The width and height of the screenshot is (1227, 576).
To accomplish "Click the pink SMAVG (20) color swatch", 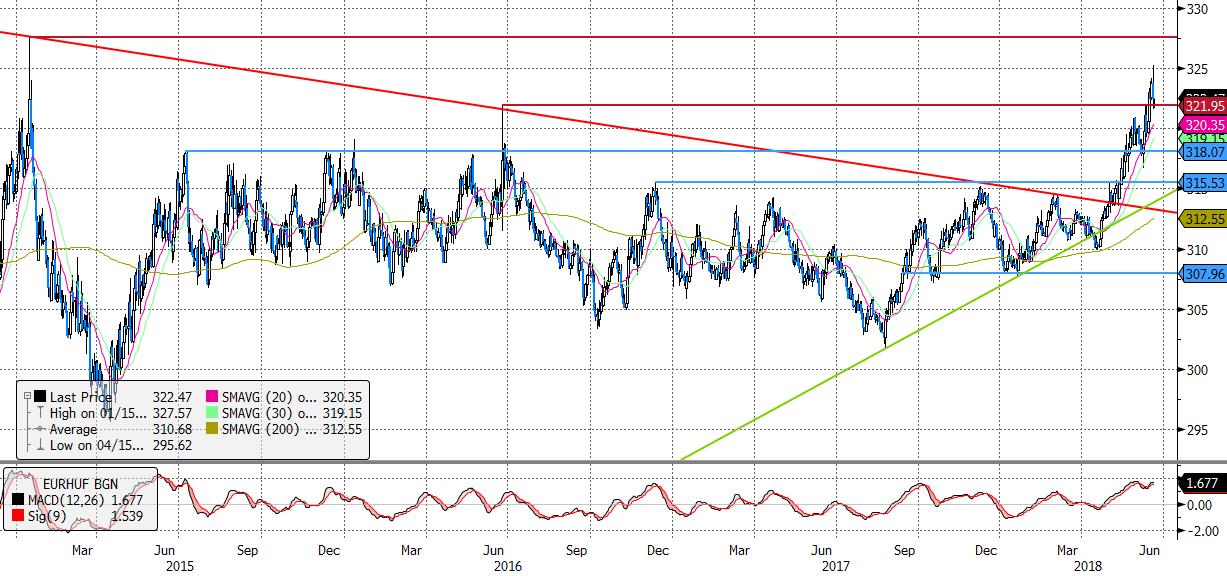I will tap(212, 397).
